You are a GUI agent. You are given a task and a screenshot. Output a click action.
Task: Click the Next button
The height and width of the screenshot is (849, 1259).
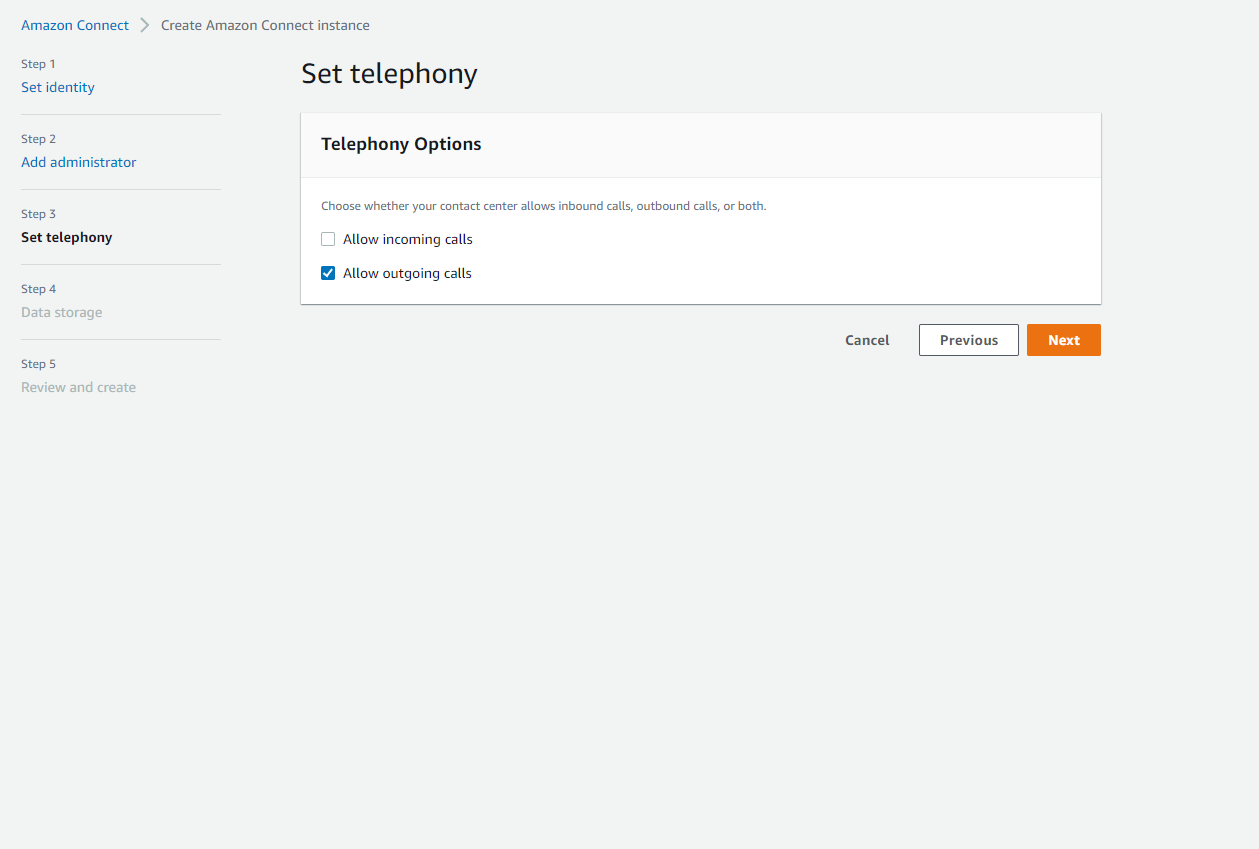click(x=1063, y=340)
